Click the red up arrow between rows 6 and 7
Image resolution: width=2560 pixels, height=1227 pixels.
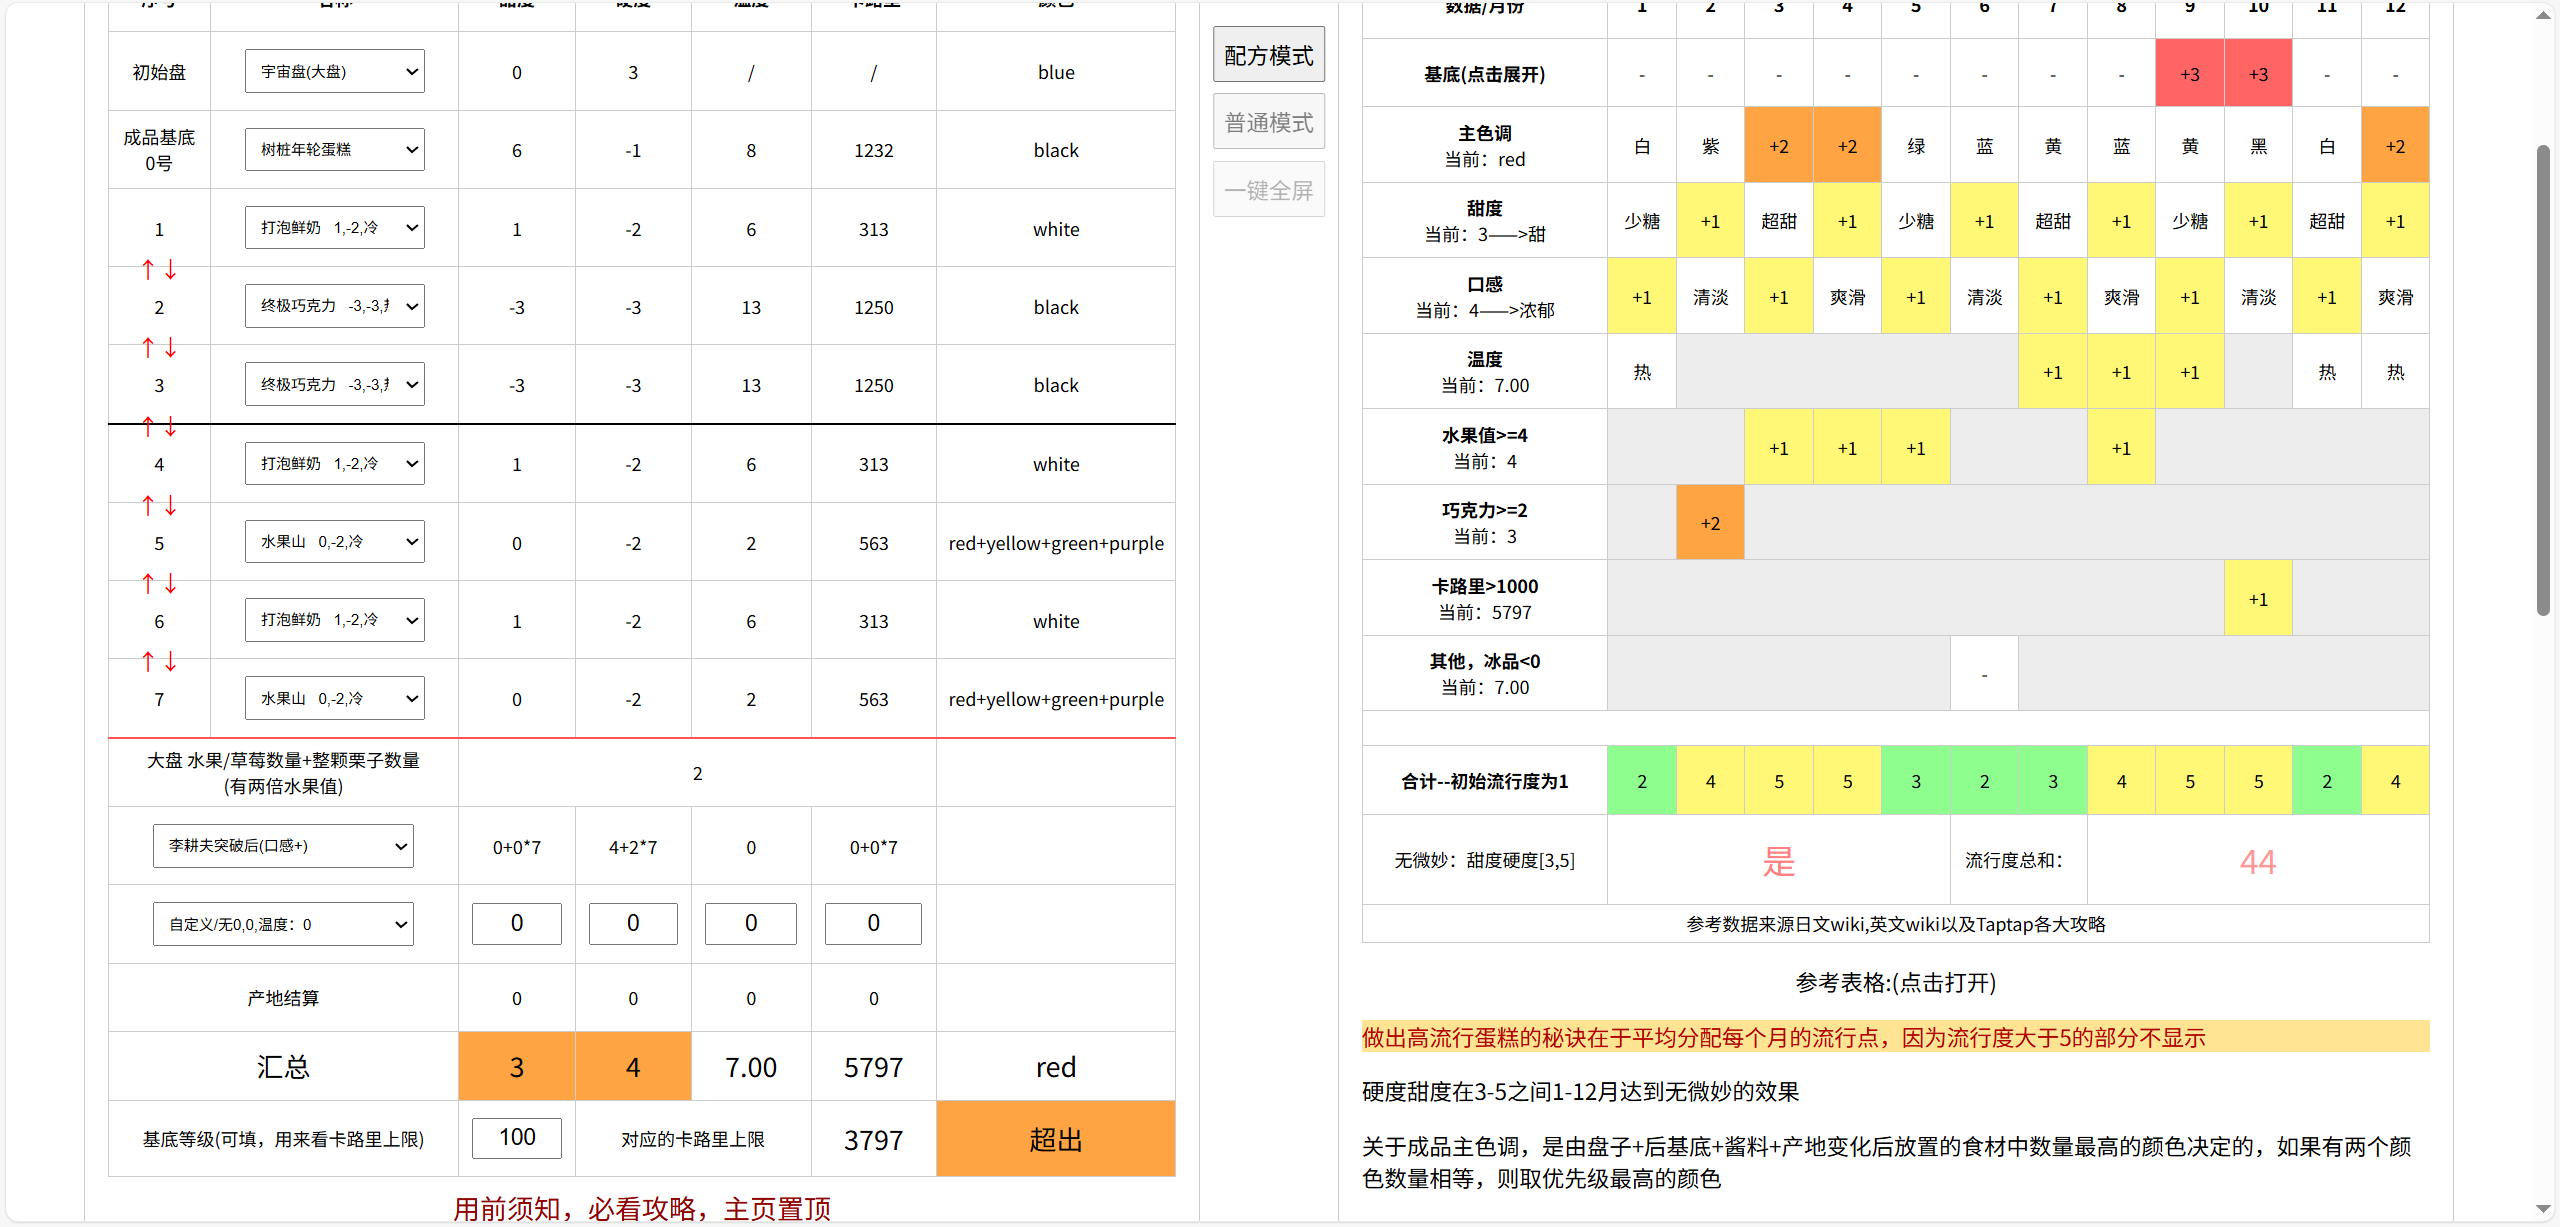pyautogui.click(x=148, y=661)
